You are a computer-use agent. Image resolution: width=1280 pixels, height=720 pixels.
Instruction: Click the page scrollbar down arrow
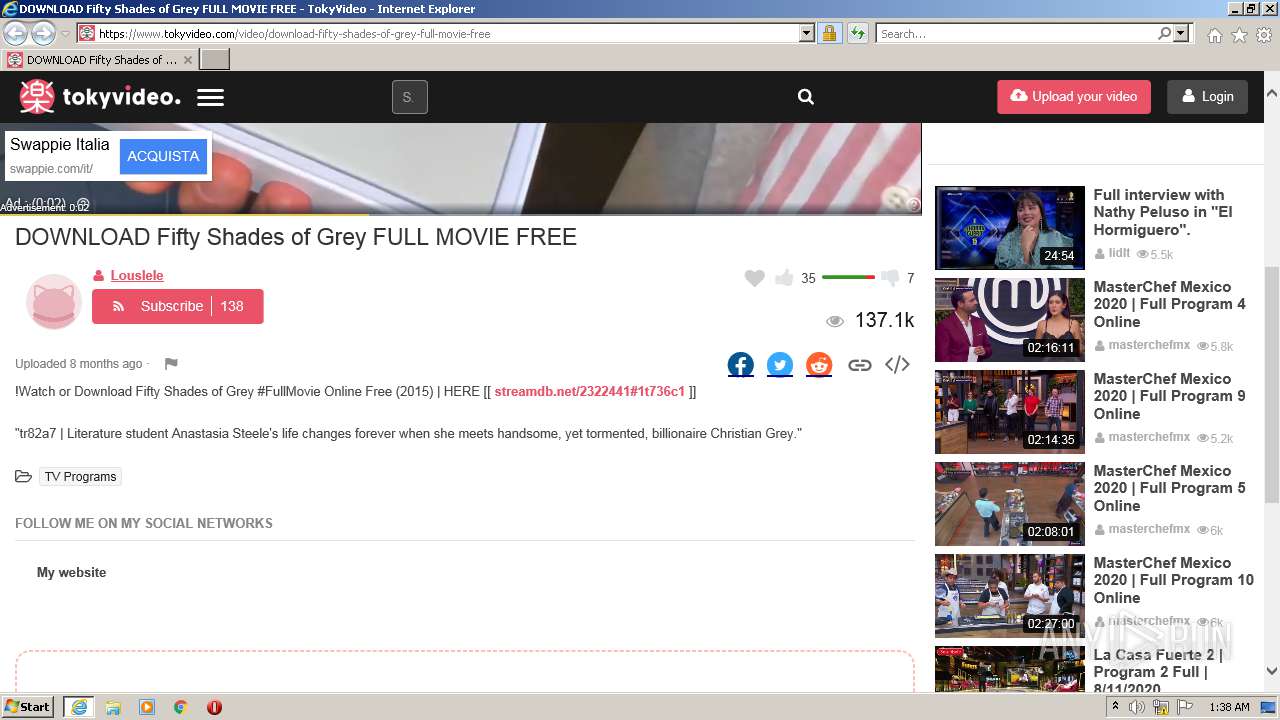[x=1271, y=671]
